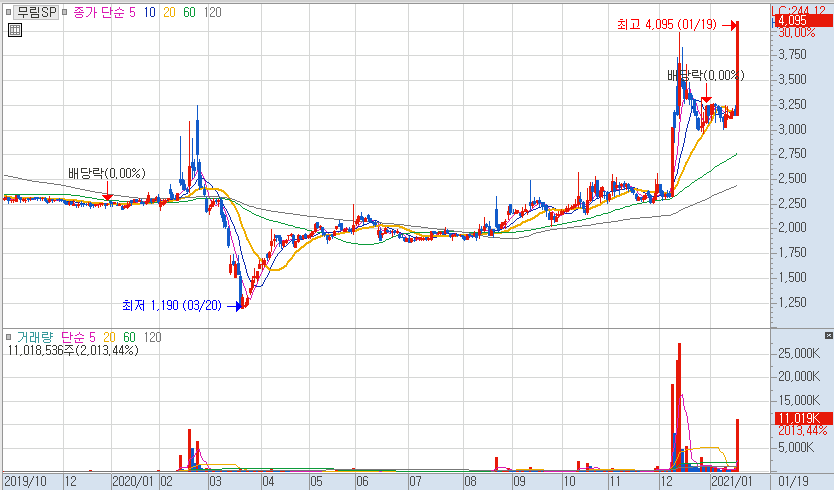
Task: Click the 09 month axis label
Action: tap(519, 481)
